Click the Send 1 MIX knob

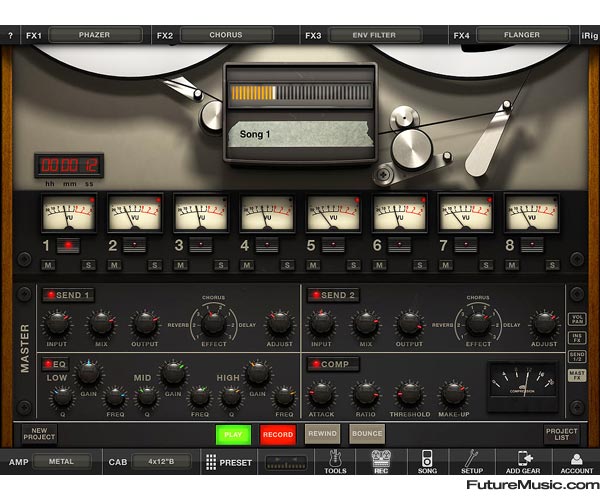point(101,324)
